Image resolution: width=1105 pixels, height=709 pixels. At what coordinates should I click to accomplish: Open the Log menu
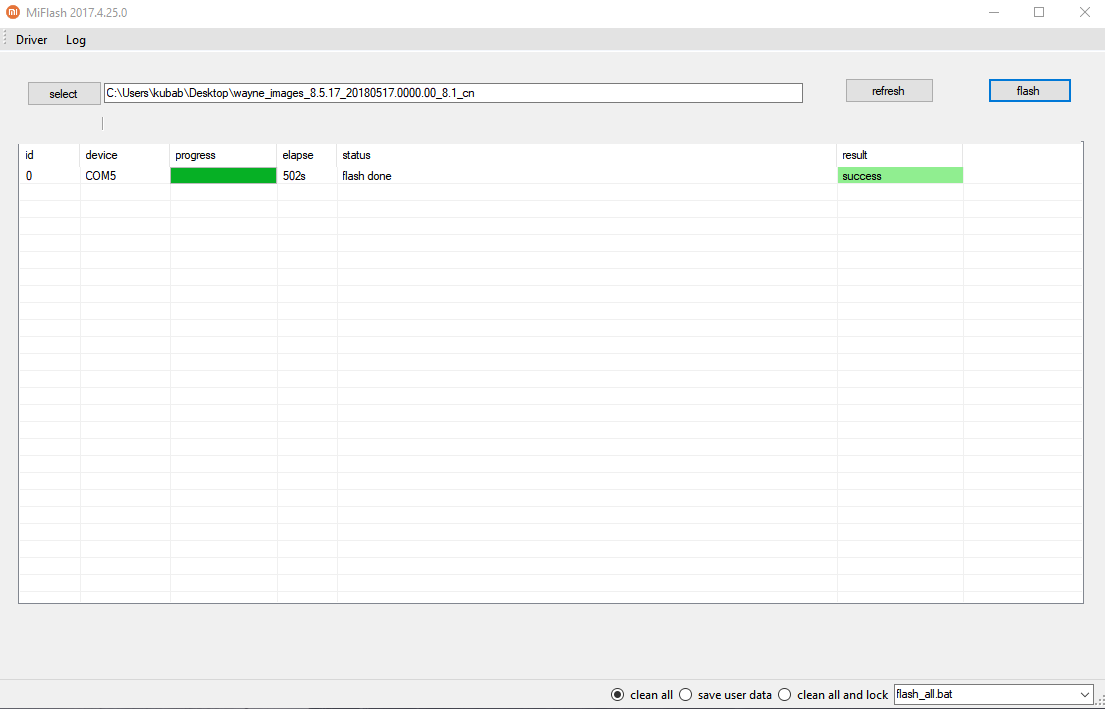pos(76,40)
